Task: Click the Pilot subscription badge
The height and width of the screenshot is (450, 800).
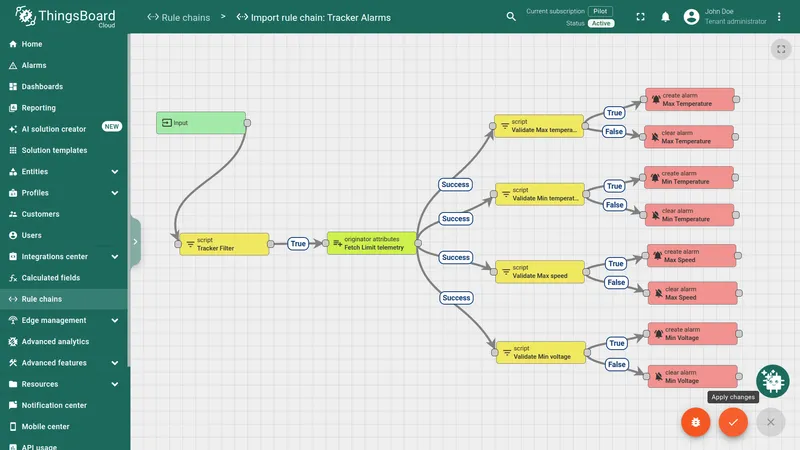Action: 600,11
